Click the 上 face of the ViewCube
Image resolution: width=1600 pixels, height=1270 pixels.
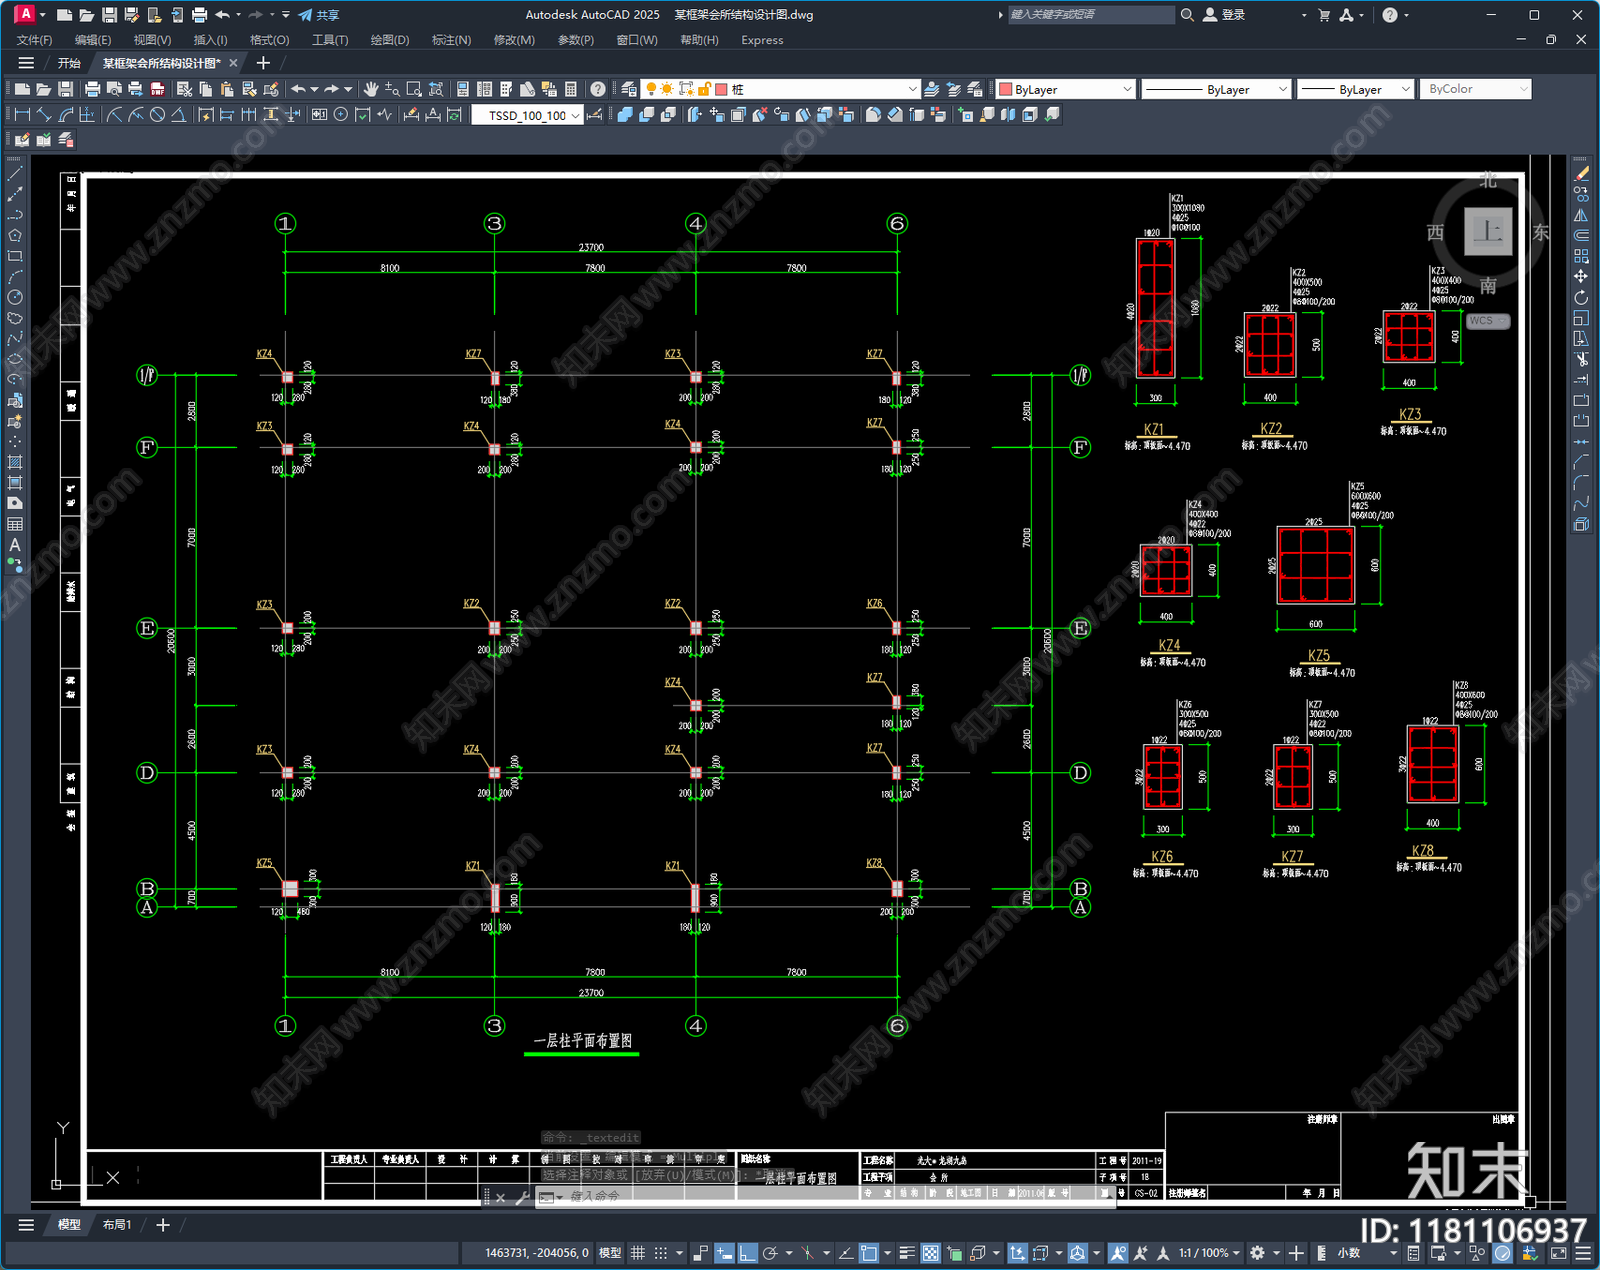(1488, 232)
